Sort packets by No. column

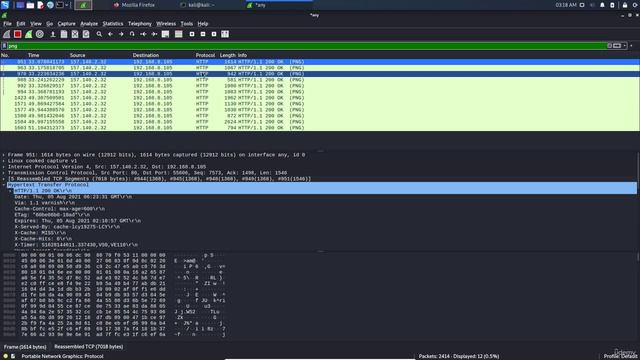pyautogui.click(x=5, y=55)
